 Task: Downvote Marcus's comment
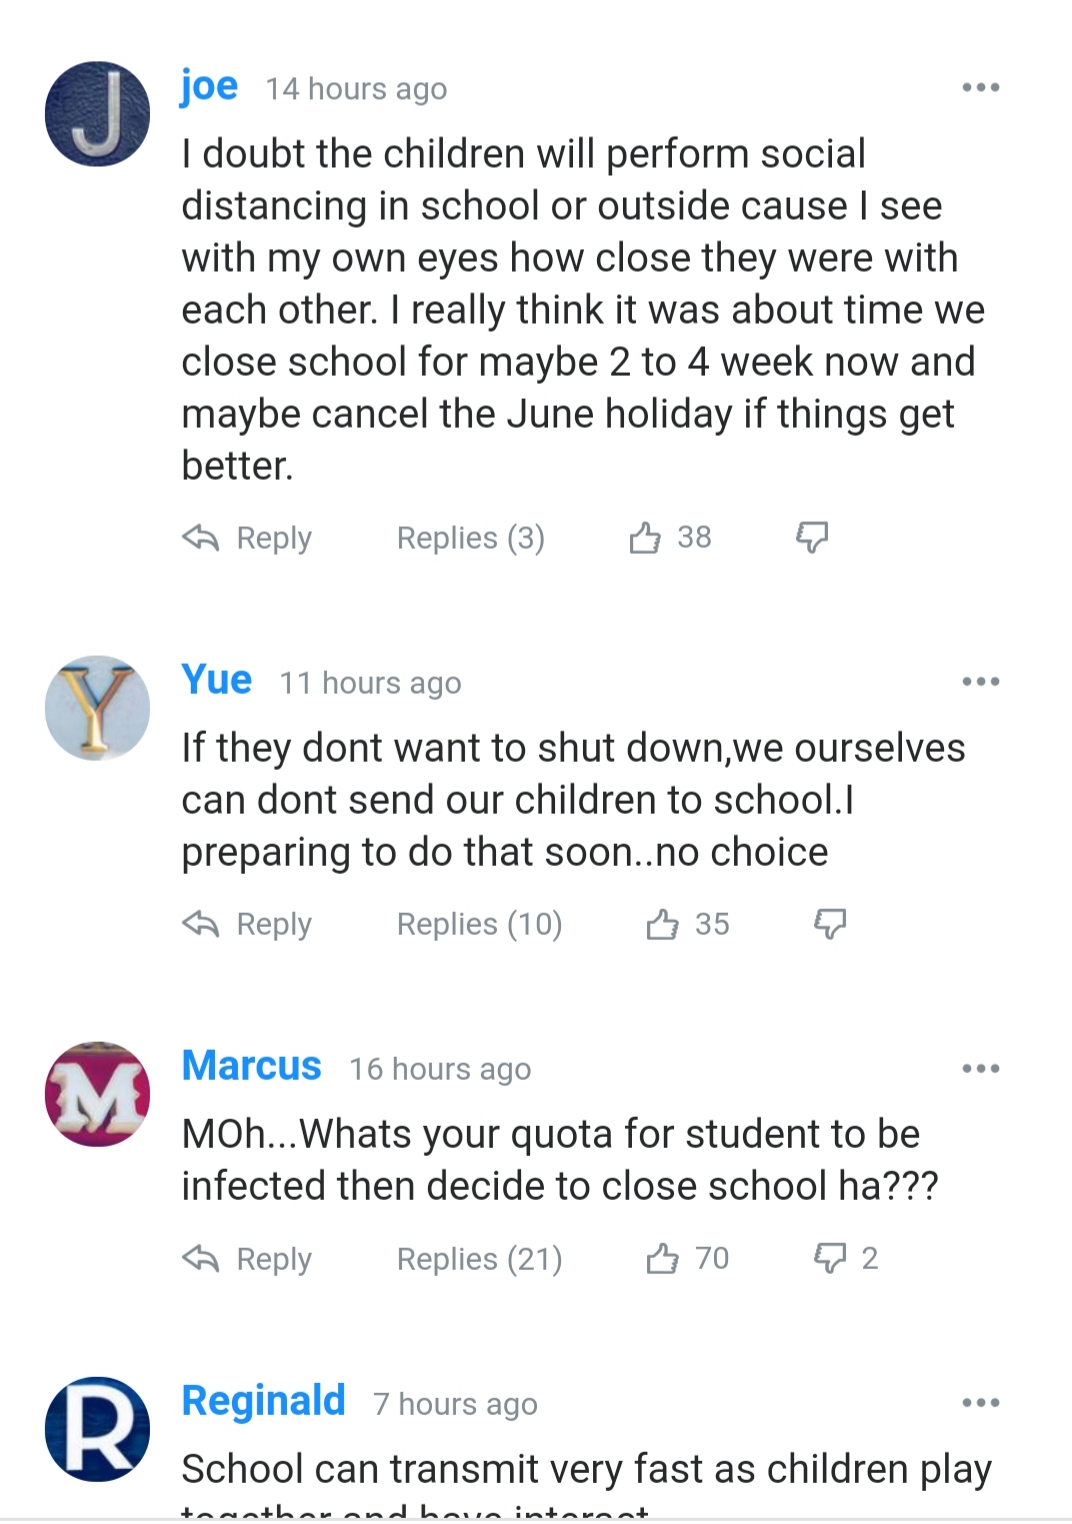pyautogui.click(x=829, y=1258)
